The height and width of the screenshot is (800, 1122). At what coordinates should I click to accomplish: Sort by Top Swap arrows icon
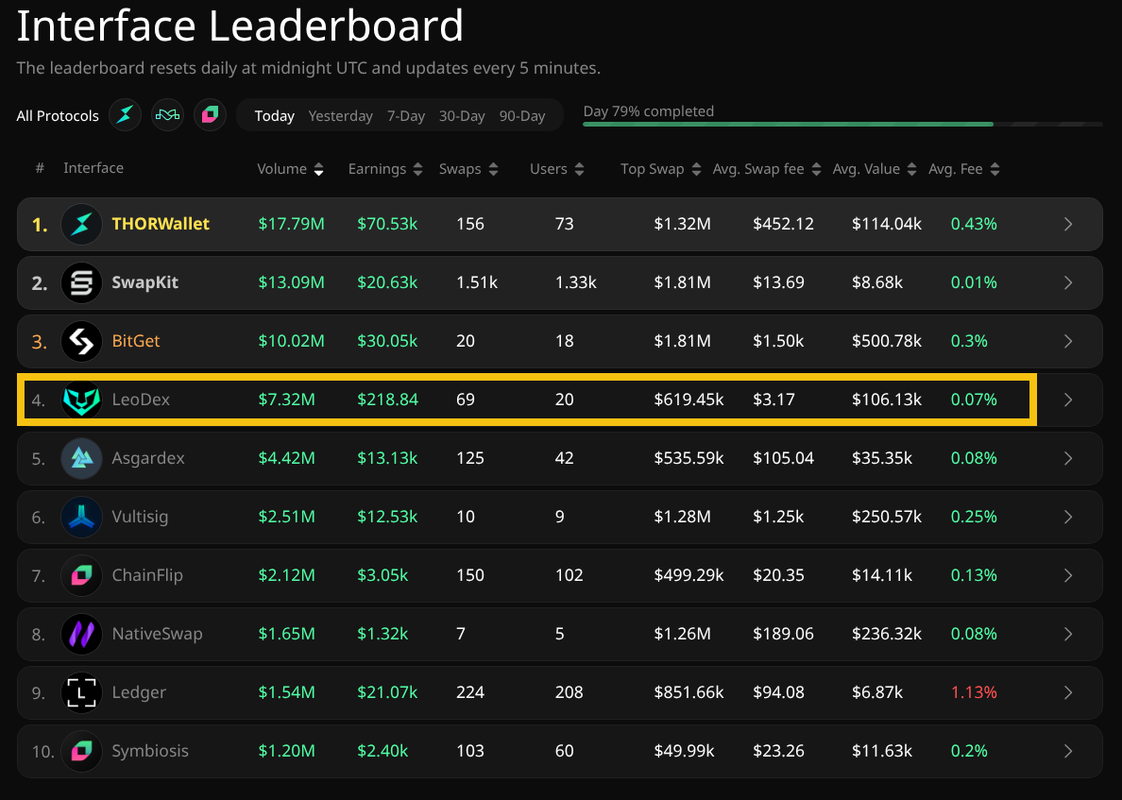696,170
